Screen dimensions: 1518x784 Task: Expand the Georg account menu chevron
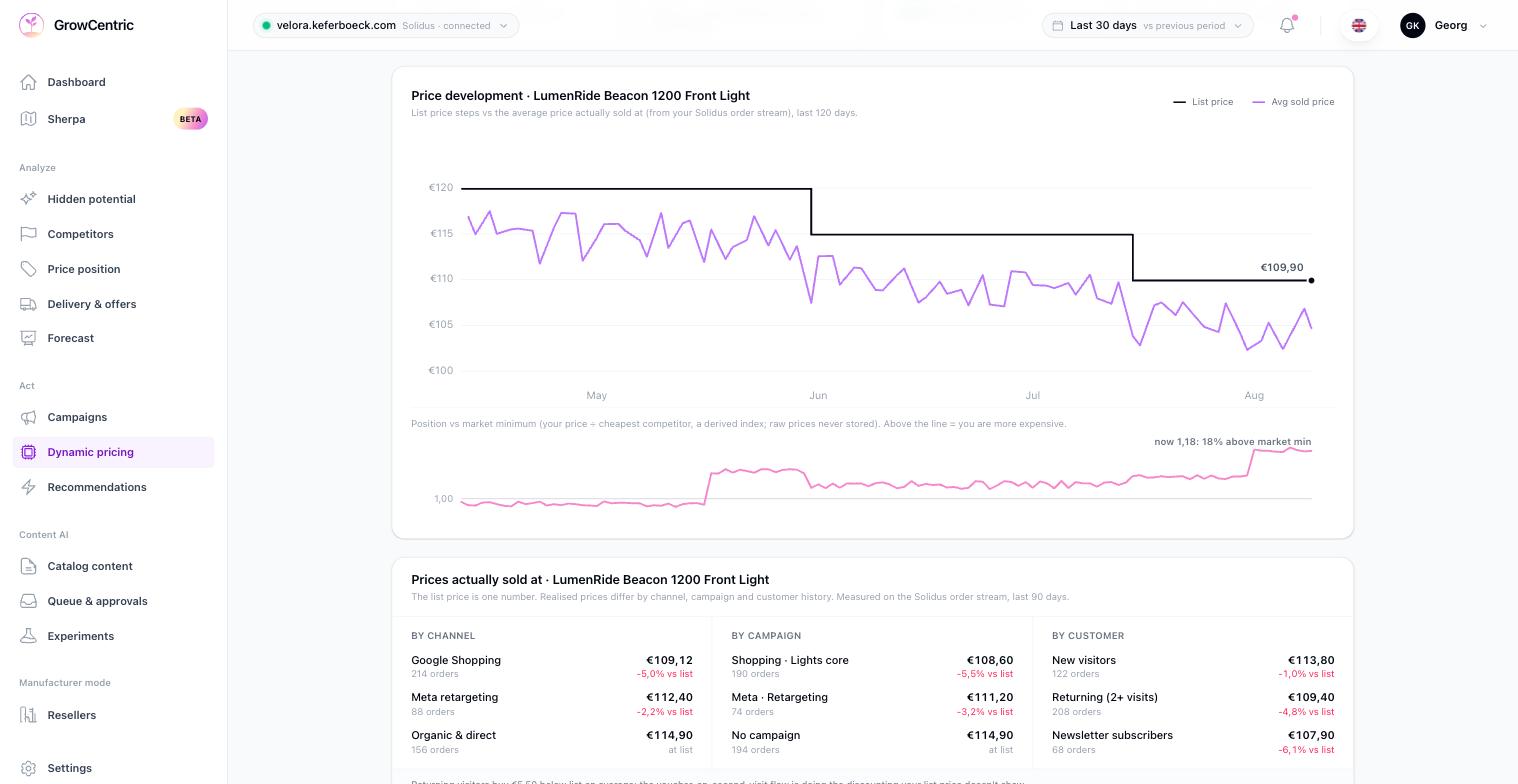[1483, 26]
